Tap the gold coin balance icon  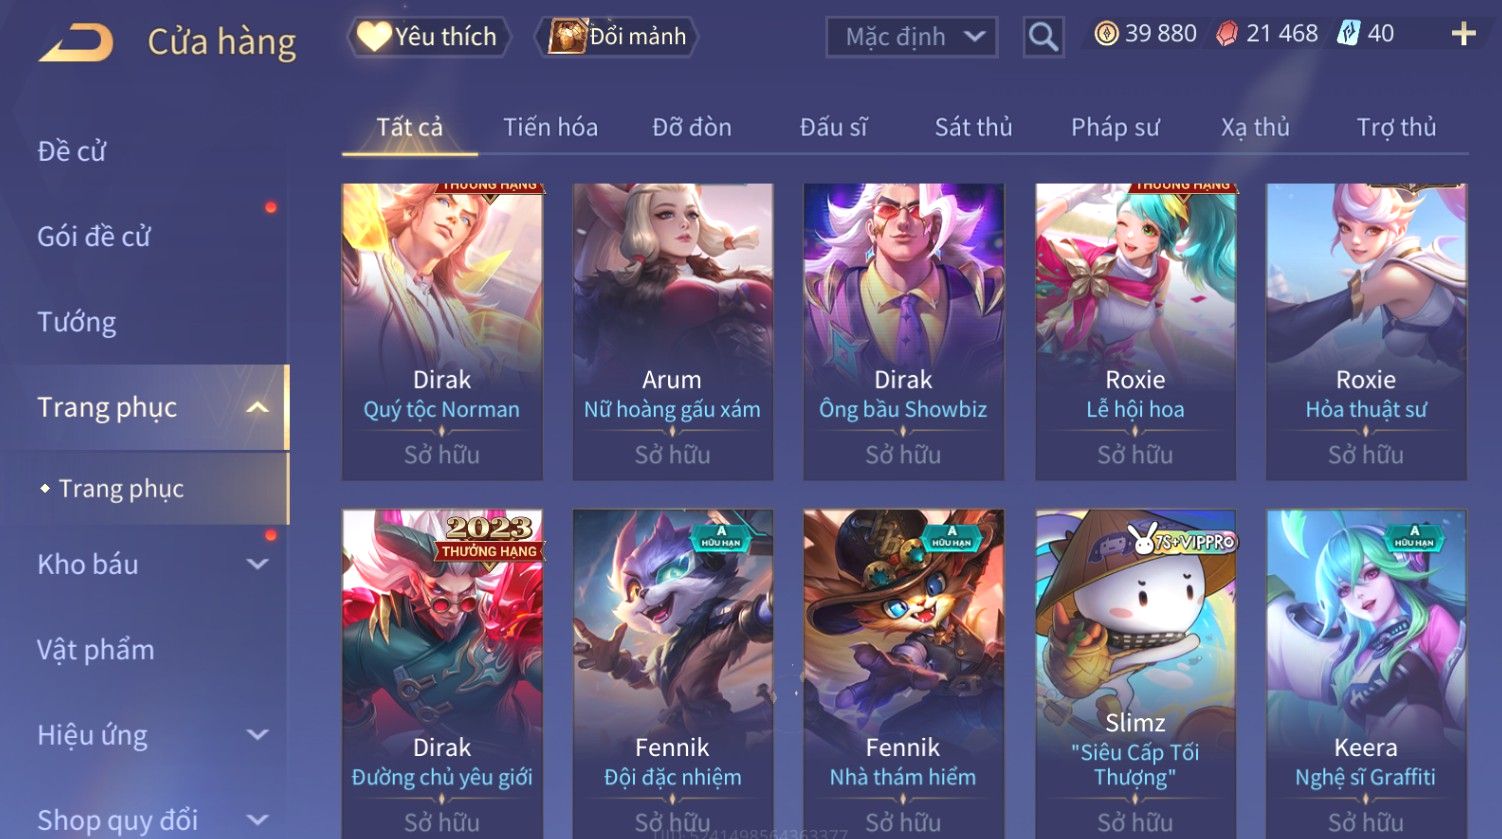coord(1106,34)
